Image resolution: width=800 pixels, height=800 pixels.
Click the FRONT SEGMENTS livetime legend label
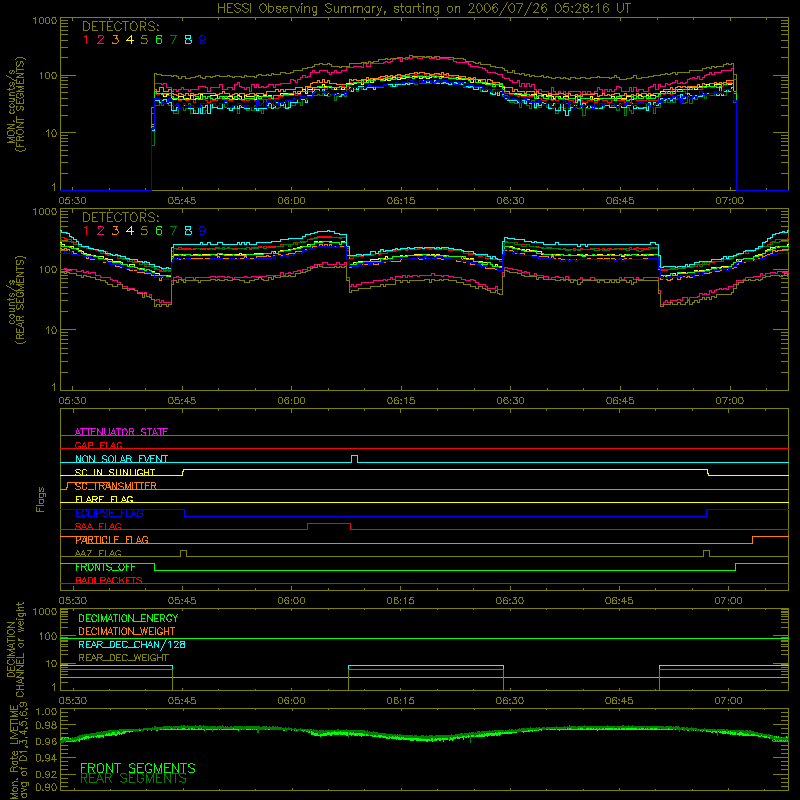138,768
